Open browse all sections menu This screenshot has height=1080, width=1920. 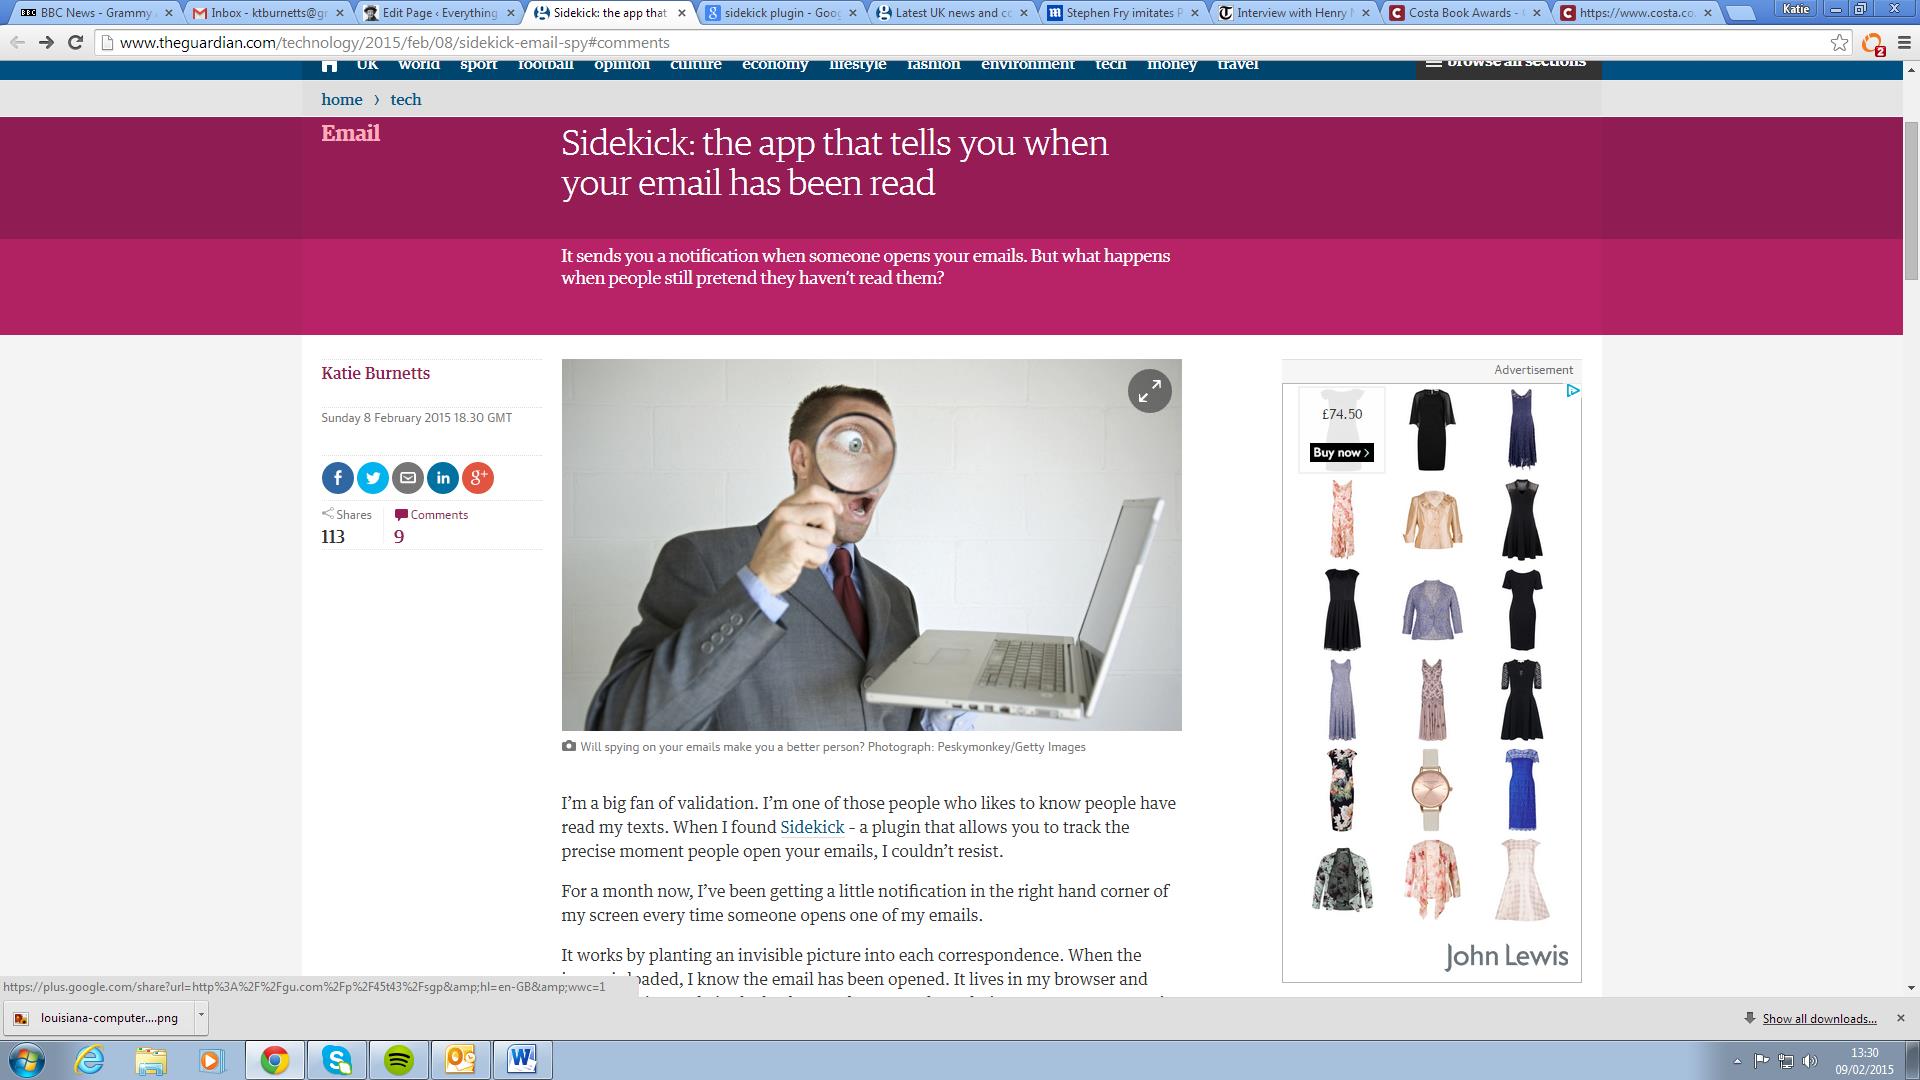point(1507,64)
